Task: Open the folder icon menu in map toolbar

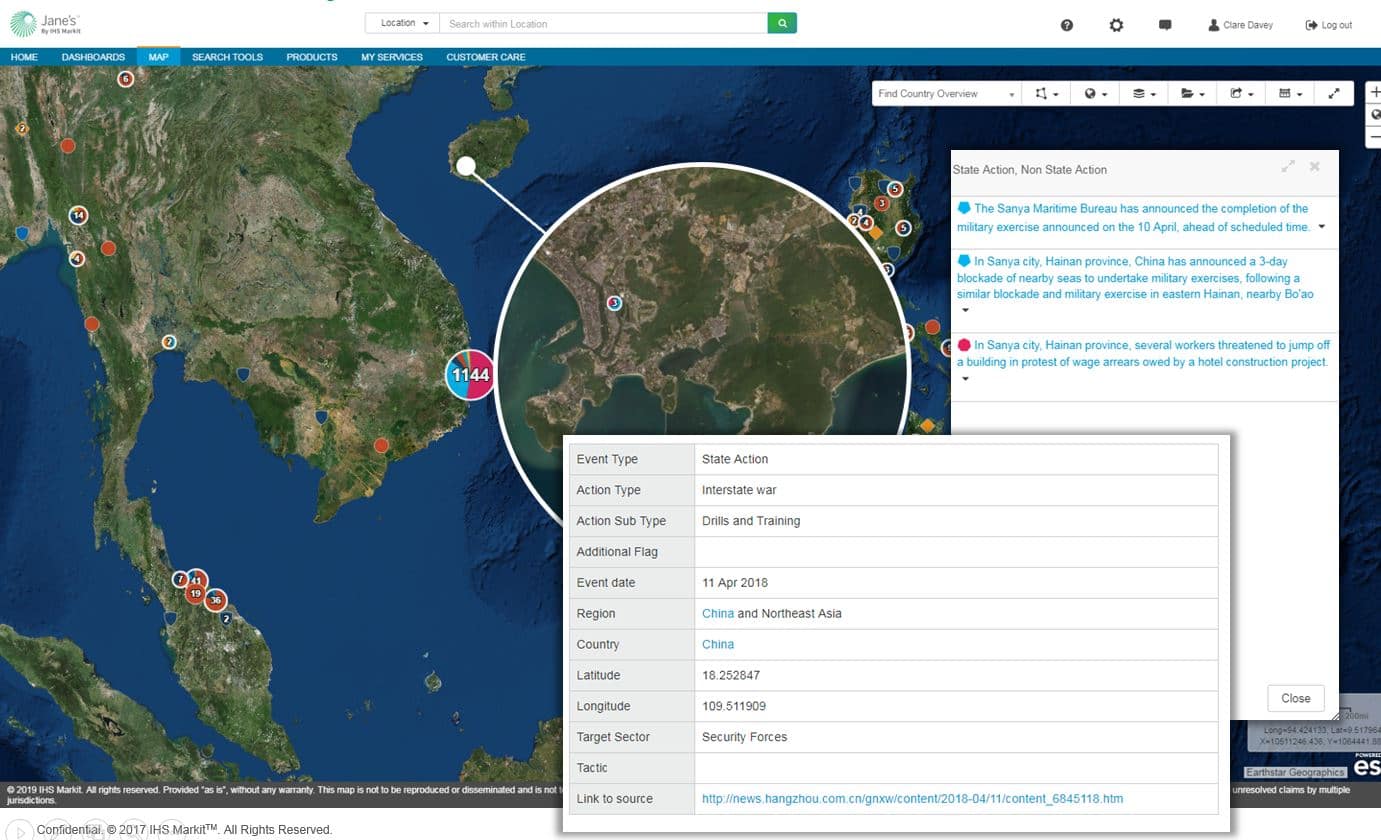Action: pyautogui.click(x=1192, y=93)
